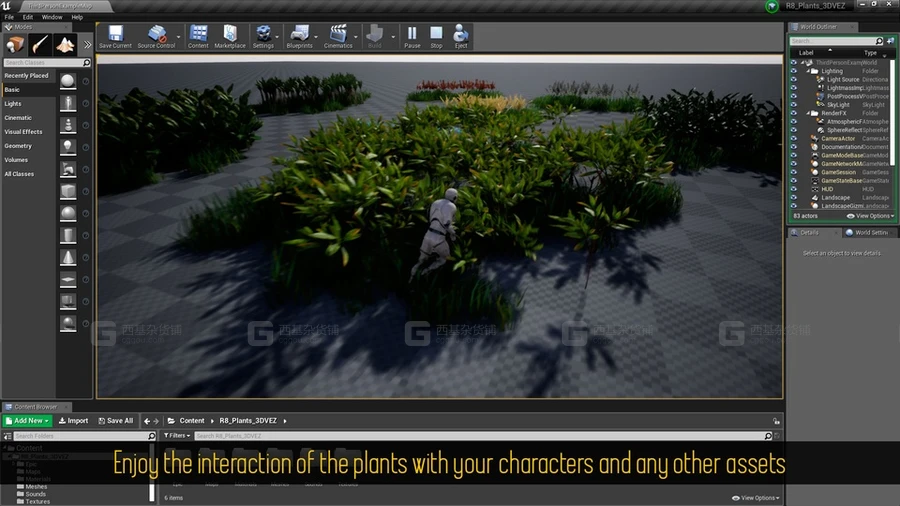This screenshot has height=506, width=900.
Task: Click the Content breadcrumb link
Action: [x=192, y=421]
